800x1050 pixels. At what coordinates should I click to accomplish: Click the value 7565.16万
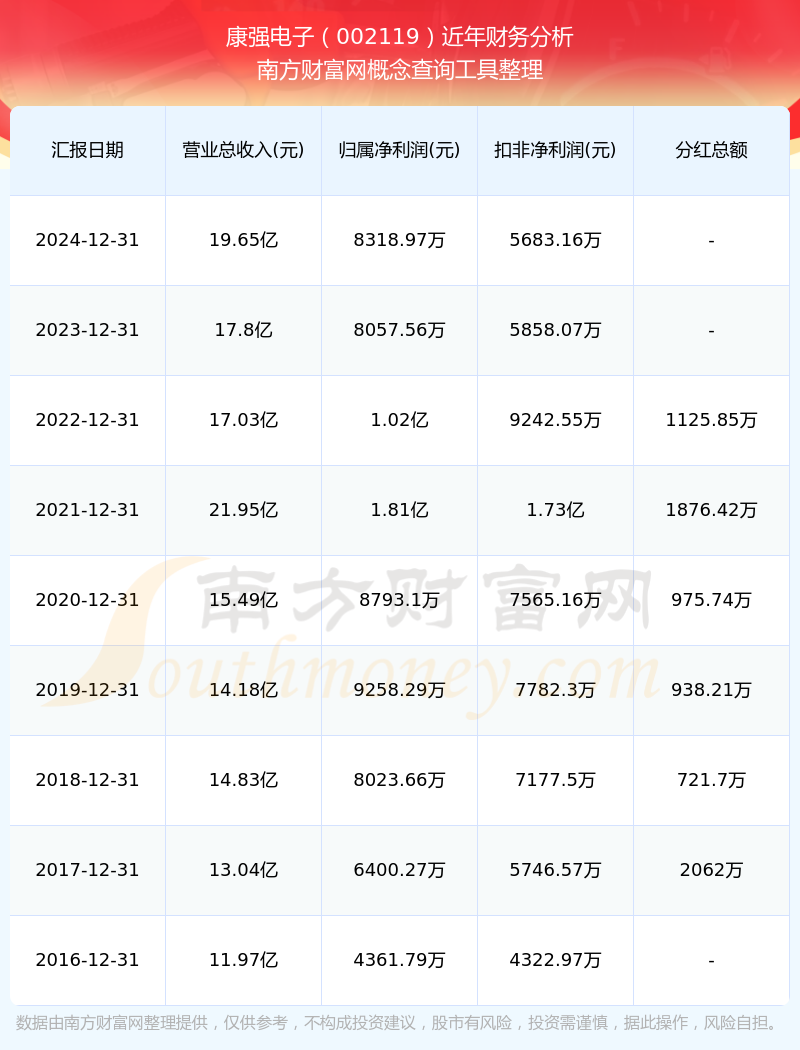click(x=556, y=600)
